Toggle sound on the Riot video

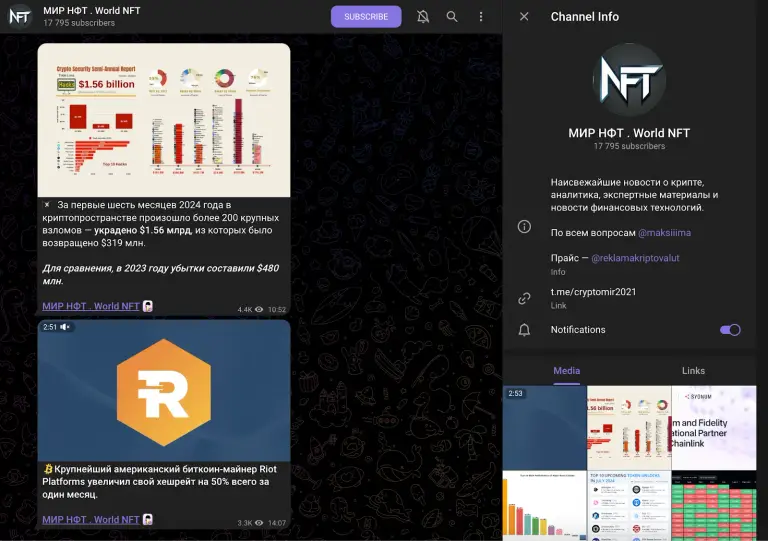[x=65, y=327]
